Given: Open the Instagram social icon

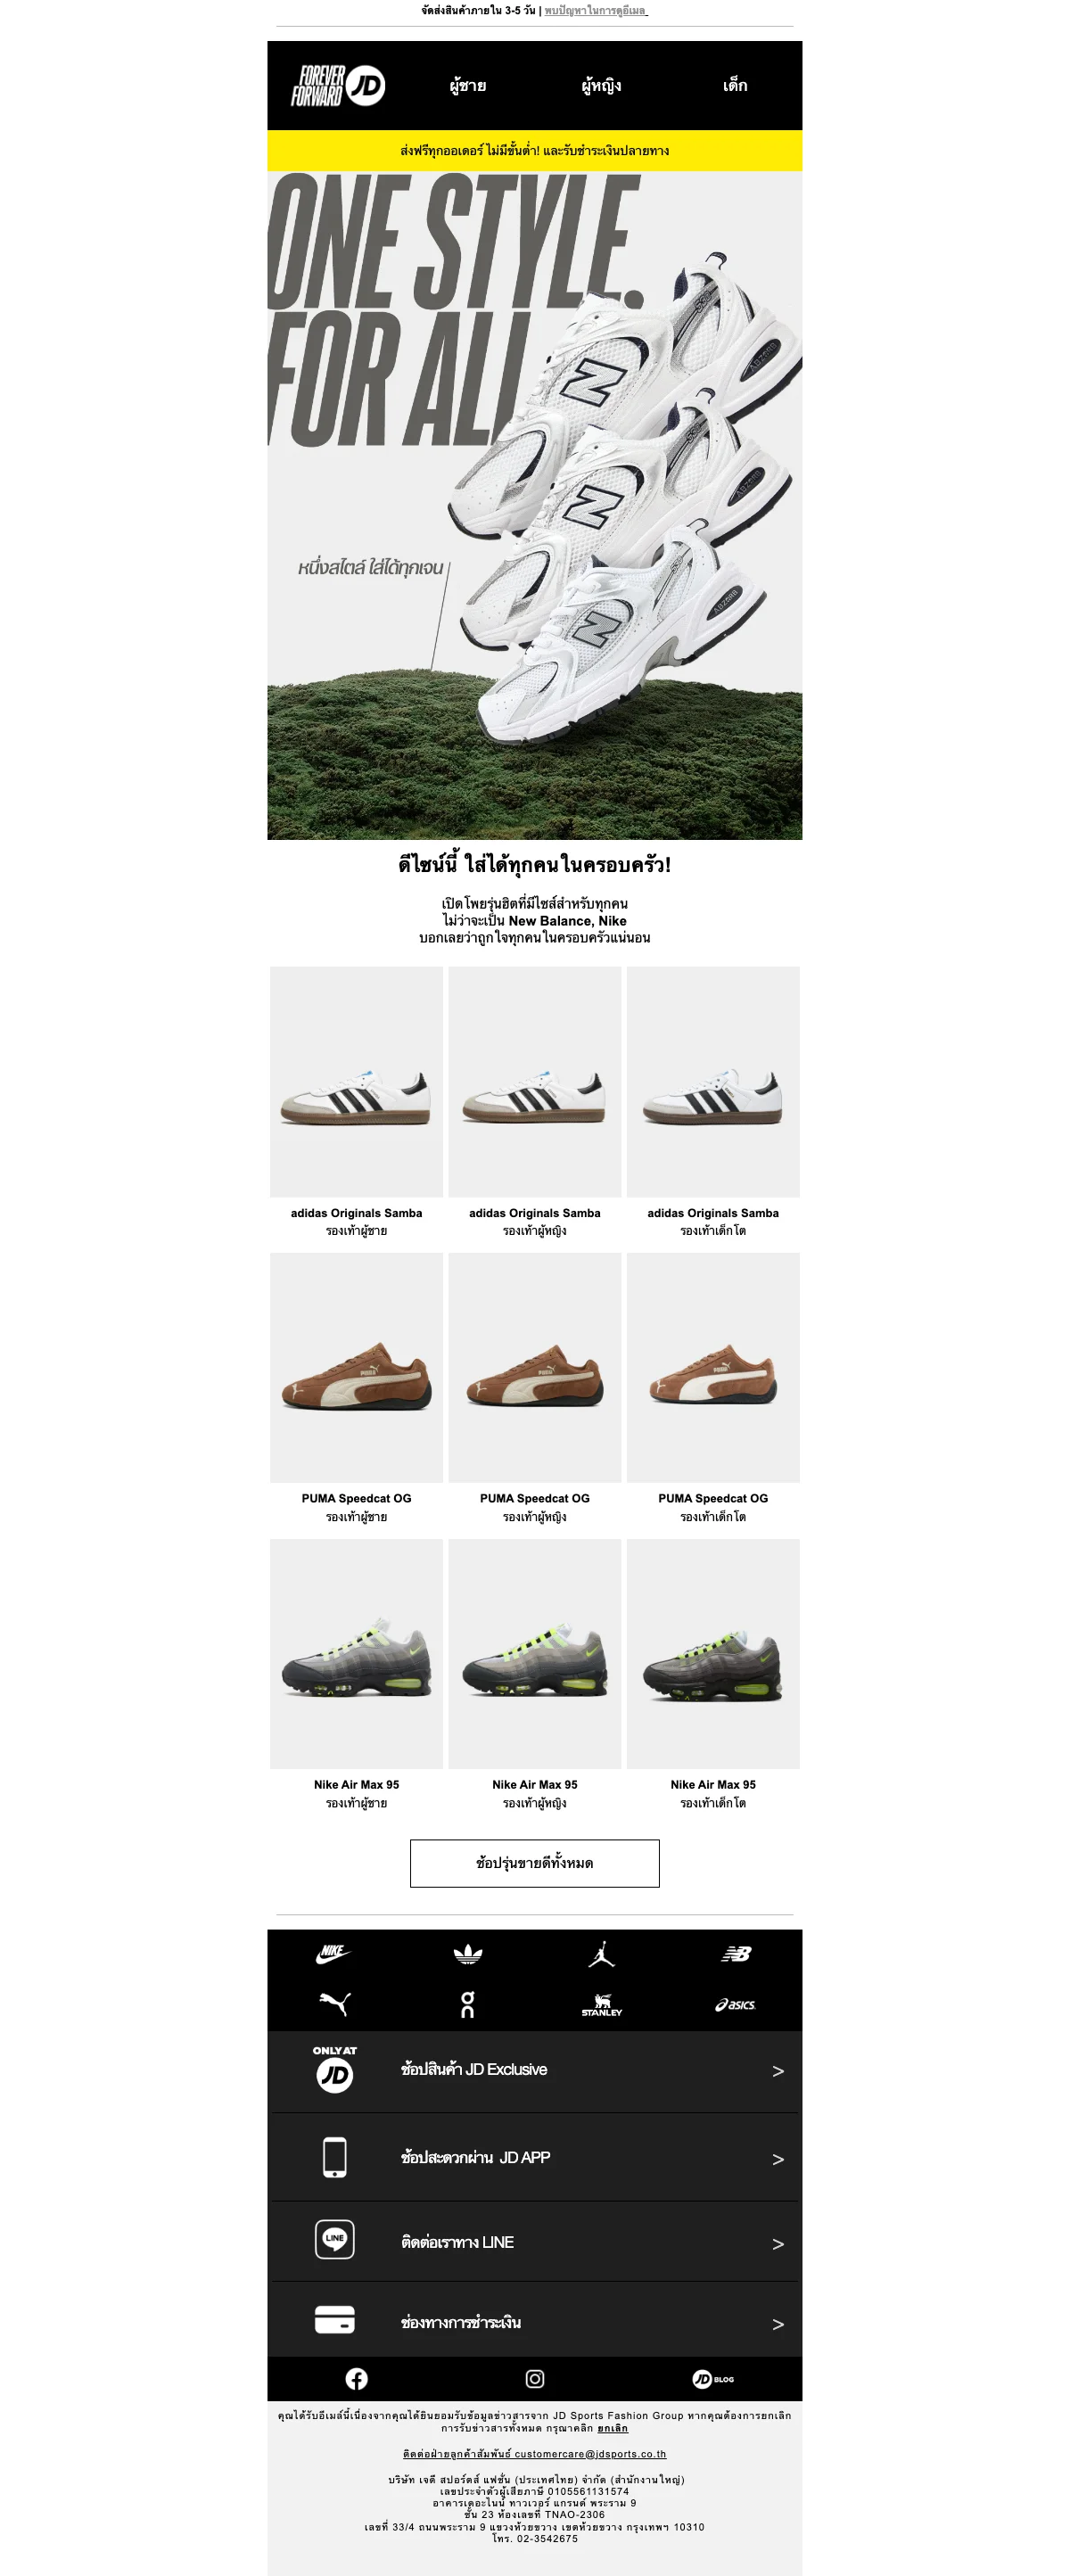Looking at the screenshot, I should click(x=535, y=2378).
